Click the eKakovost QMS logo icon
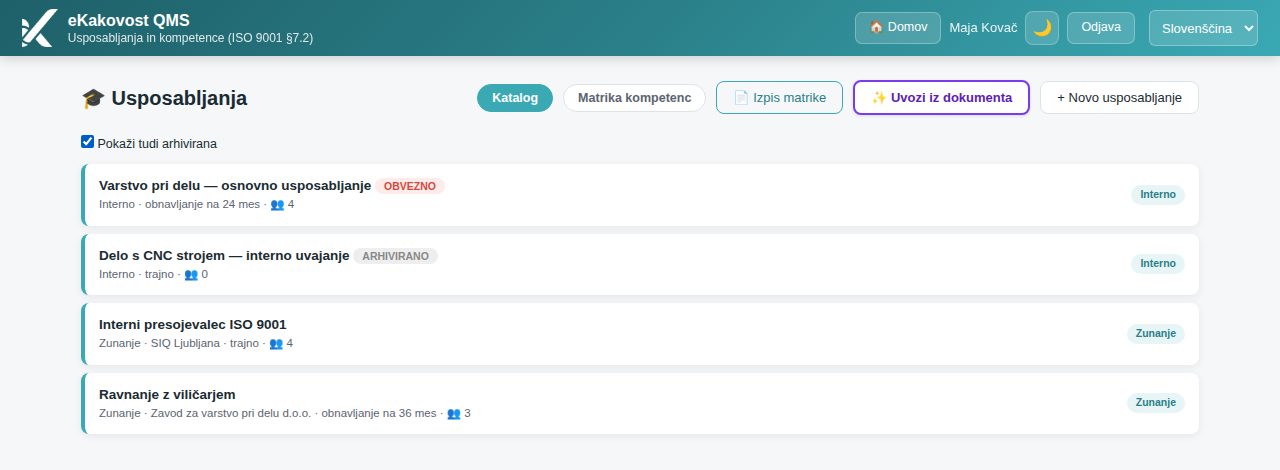Screen dimensions: 1280x470 click(38, 28)
